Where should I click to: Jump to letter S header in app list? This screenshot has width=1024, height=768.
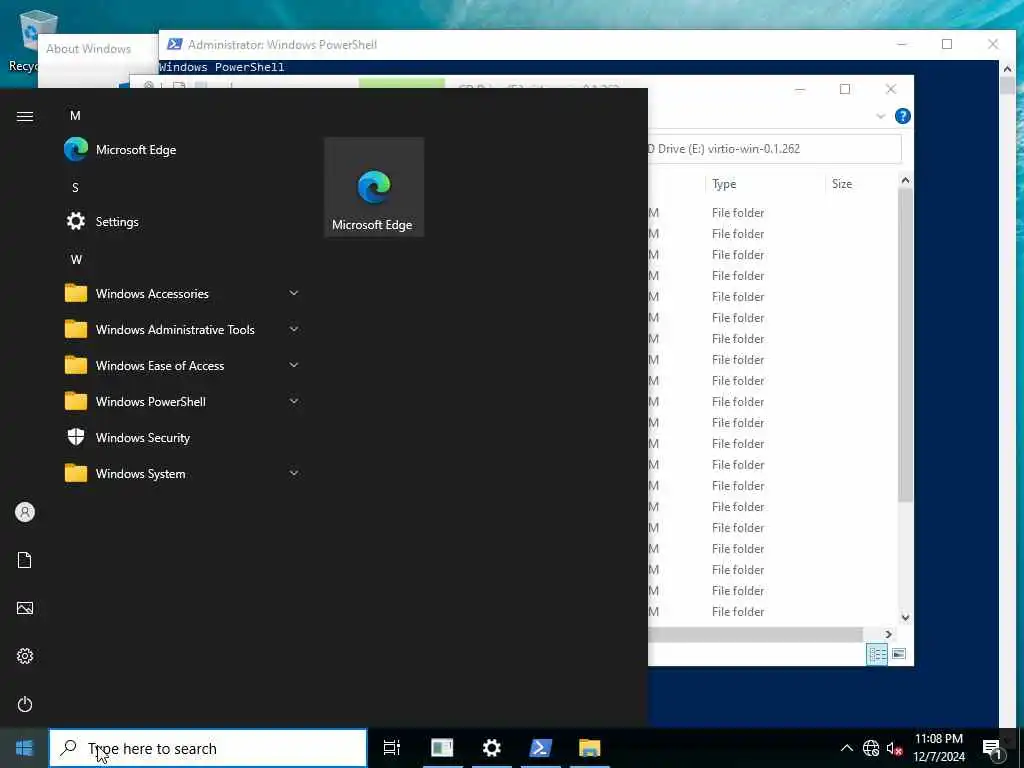[75, 187]
